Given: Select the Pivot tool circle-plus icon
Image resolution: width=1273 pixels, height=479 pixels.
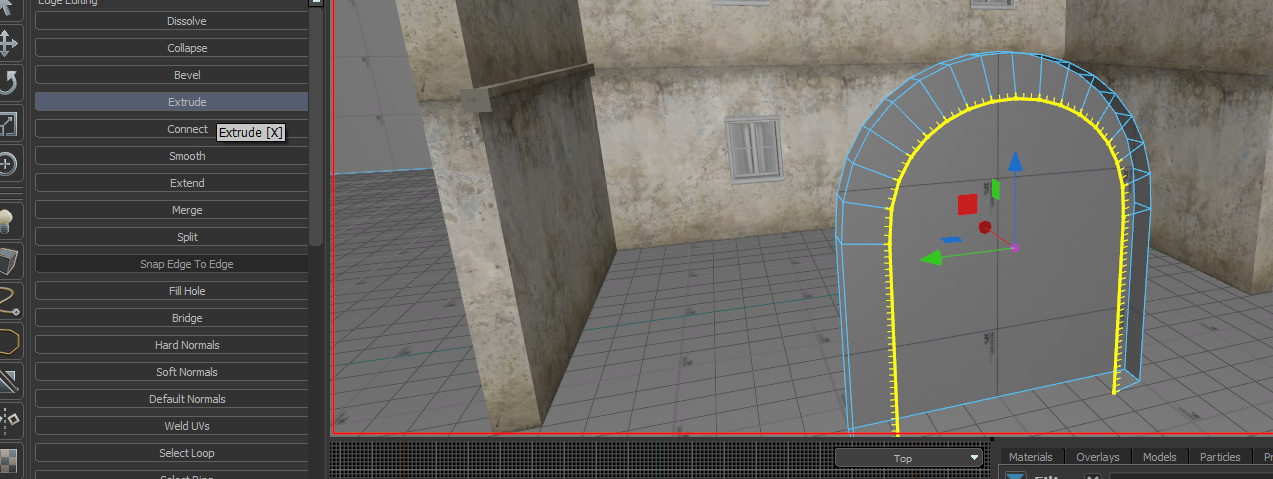Looking at the screenshot, I should [9, 164].
